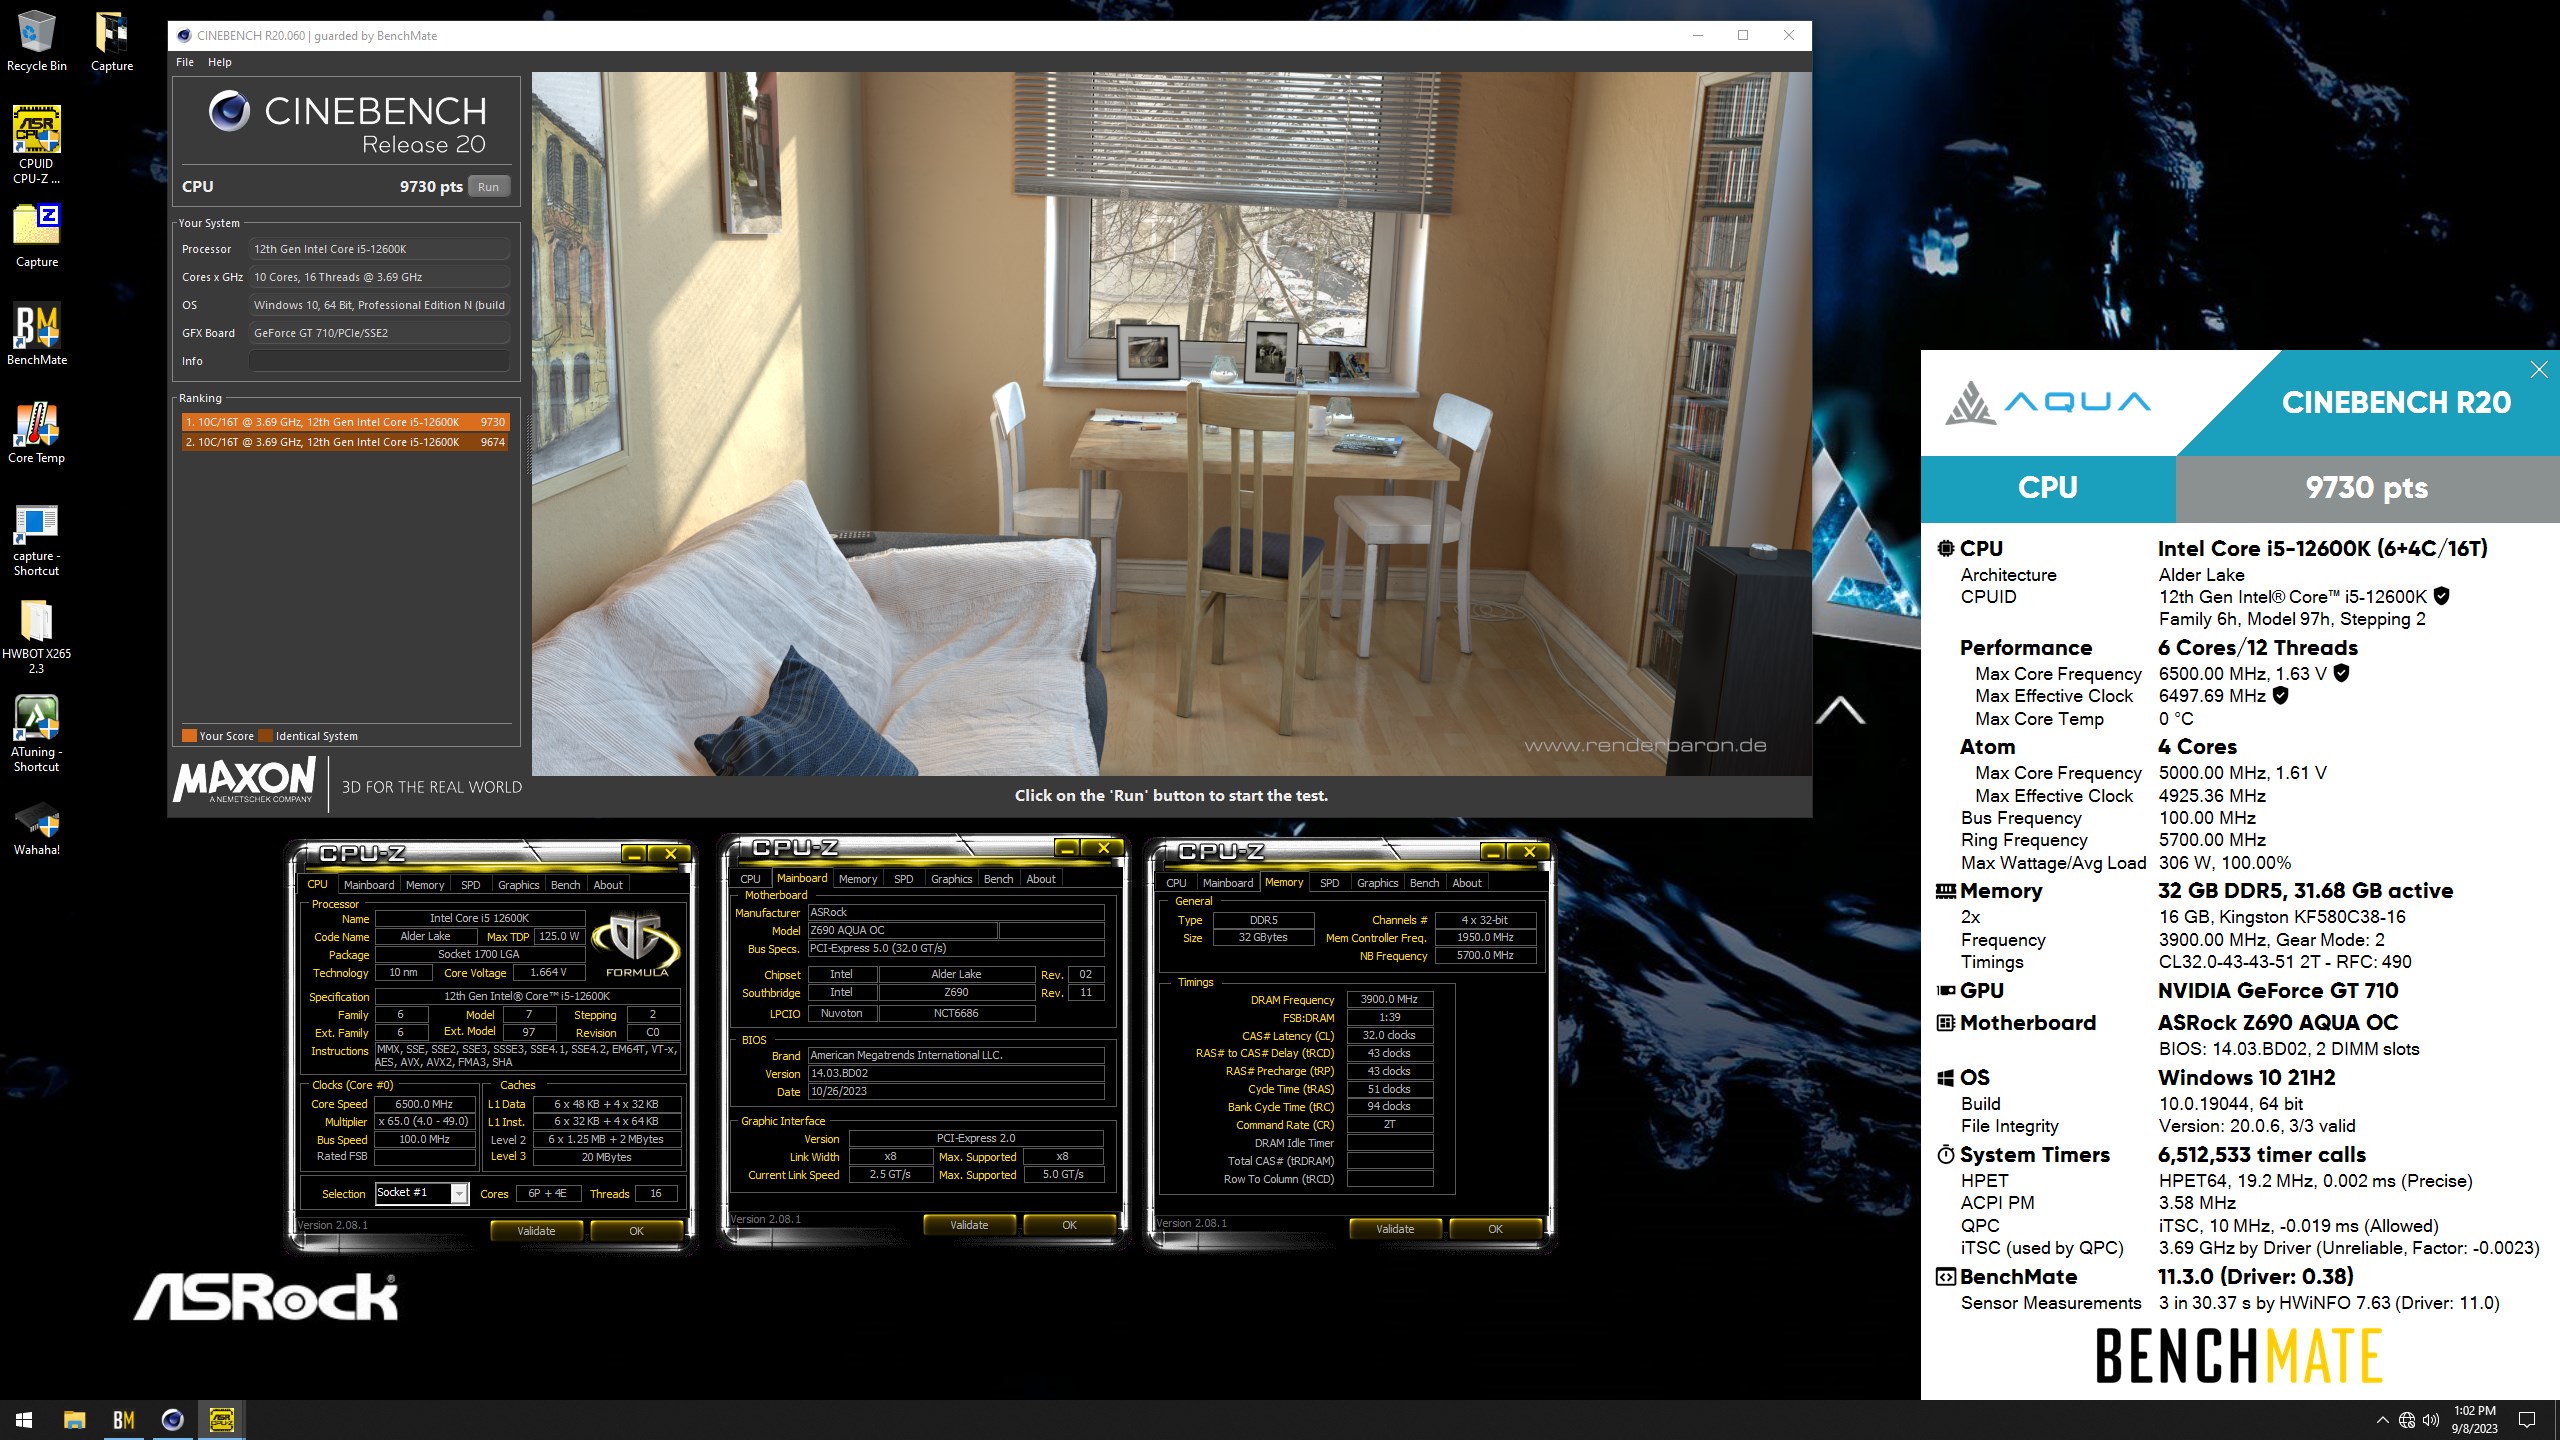Open the HWBOT X265 2.3 folder icon
Viewport: 2560px width, 1440px height.
click(36, 636)
